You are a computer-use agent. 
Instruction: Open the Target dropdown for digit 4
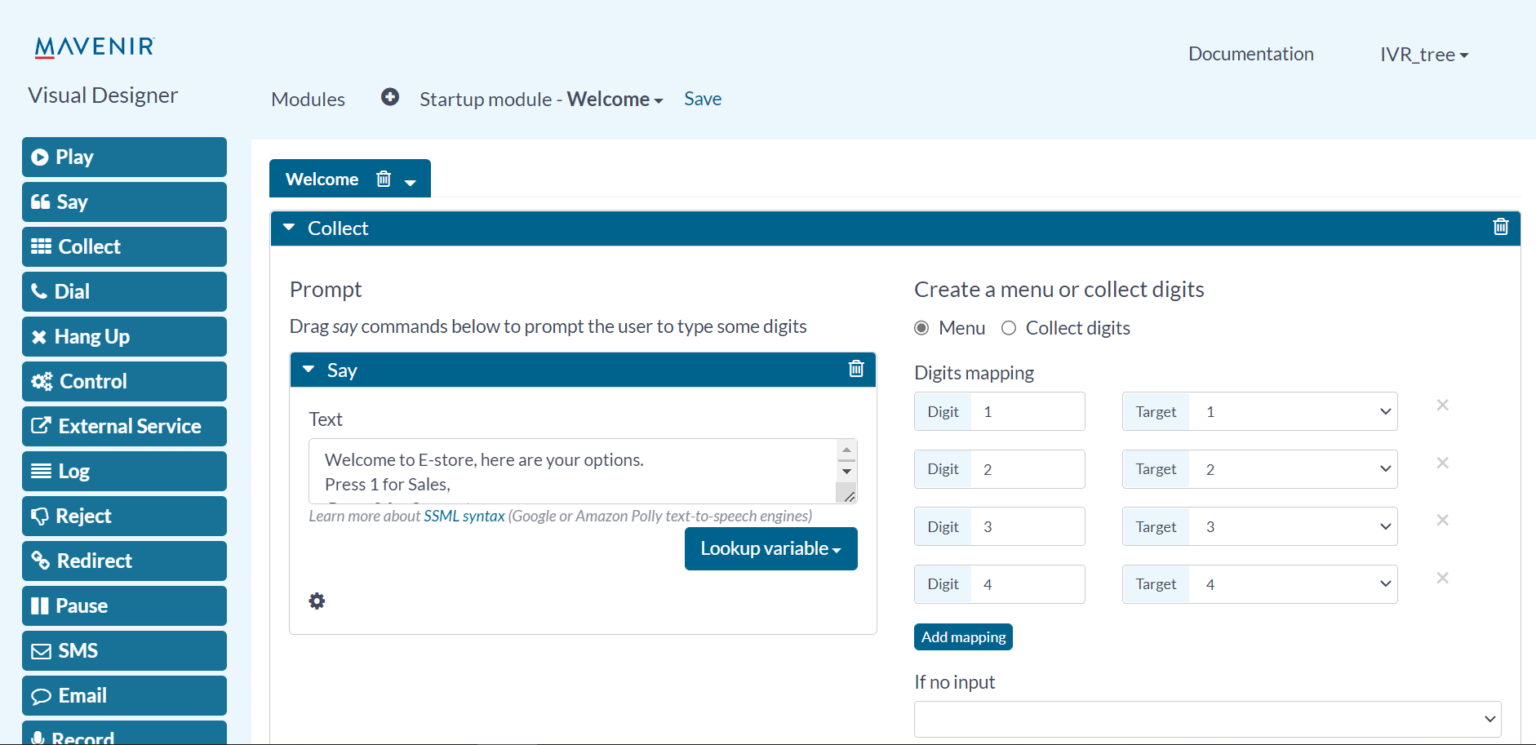[1293, 584]
